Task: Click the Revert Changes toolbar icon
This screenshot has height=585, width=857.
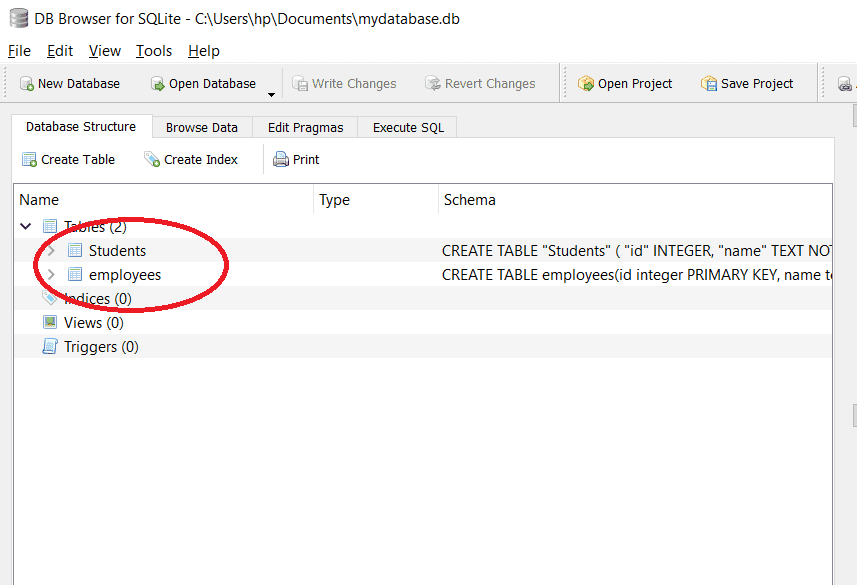Action: click(x=432, y=84)
